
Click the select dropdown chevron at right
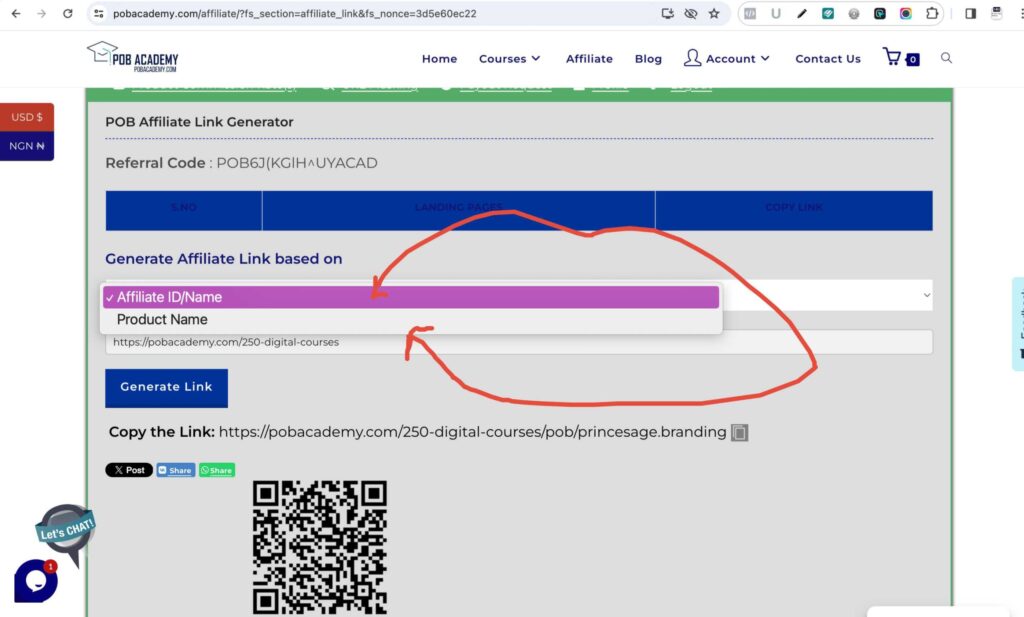927,295
